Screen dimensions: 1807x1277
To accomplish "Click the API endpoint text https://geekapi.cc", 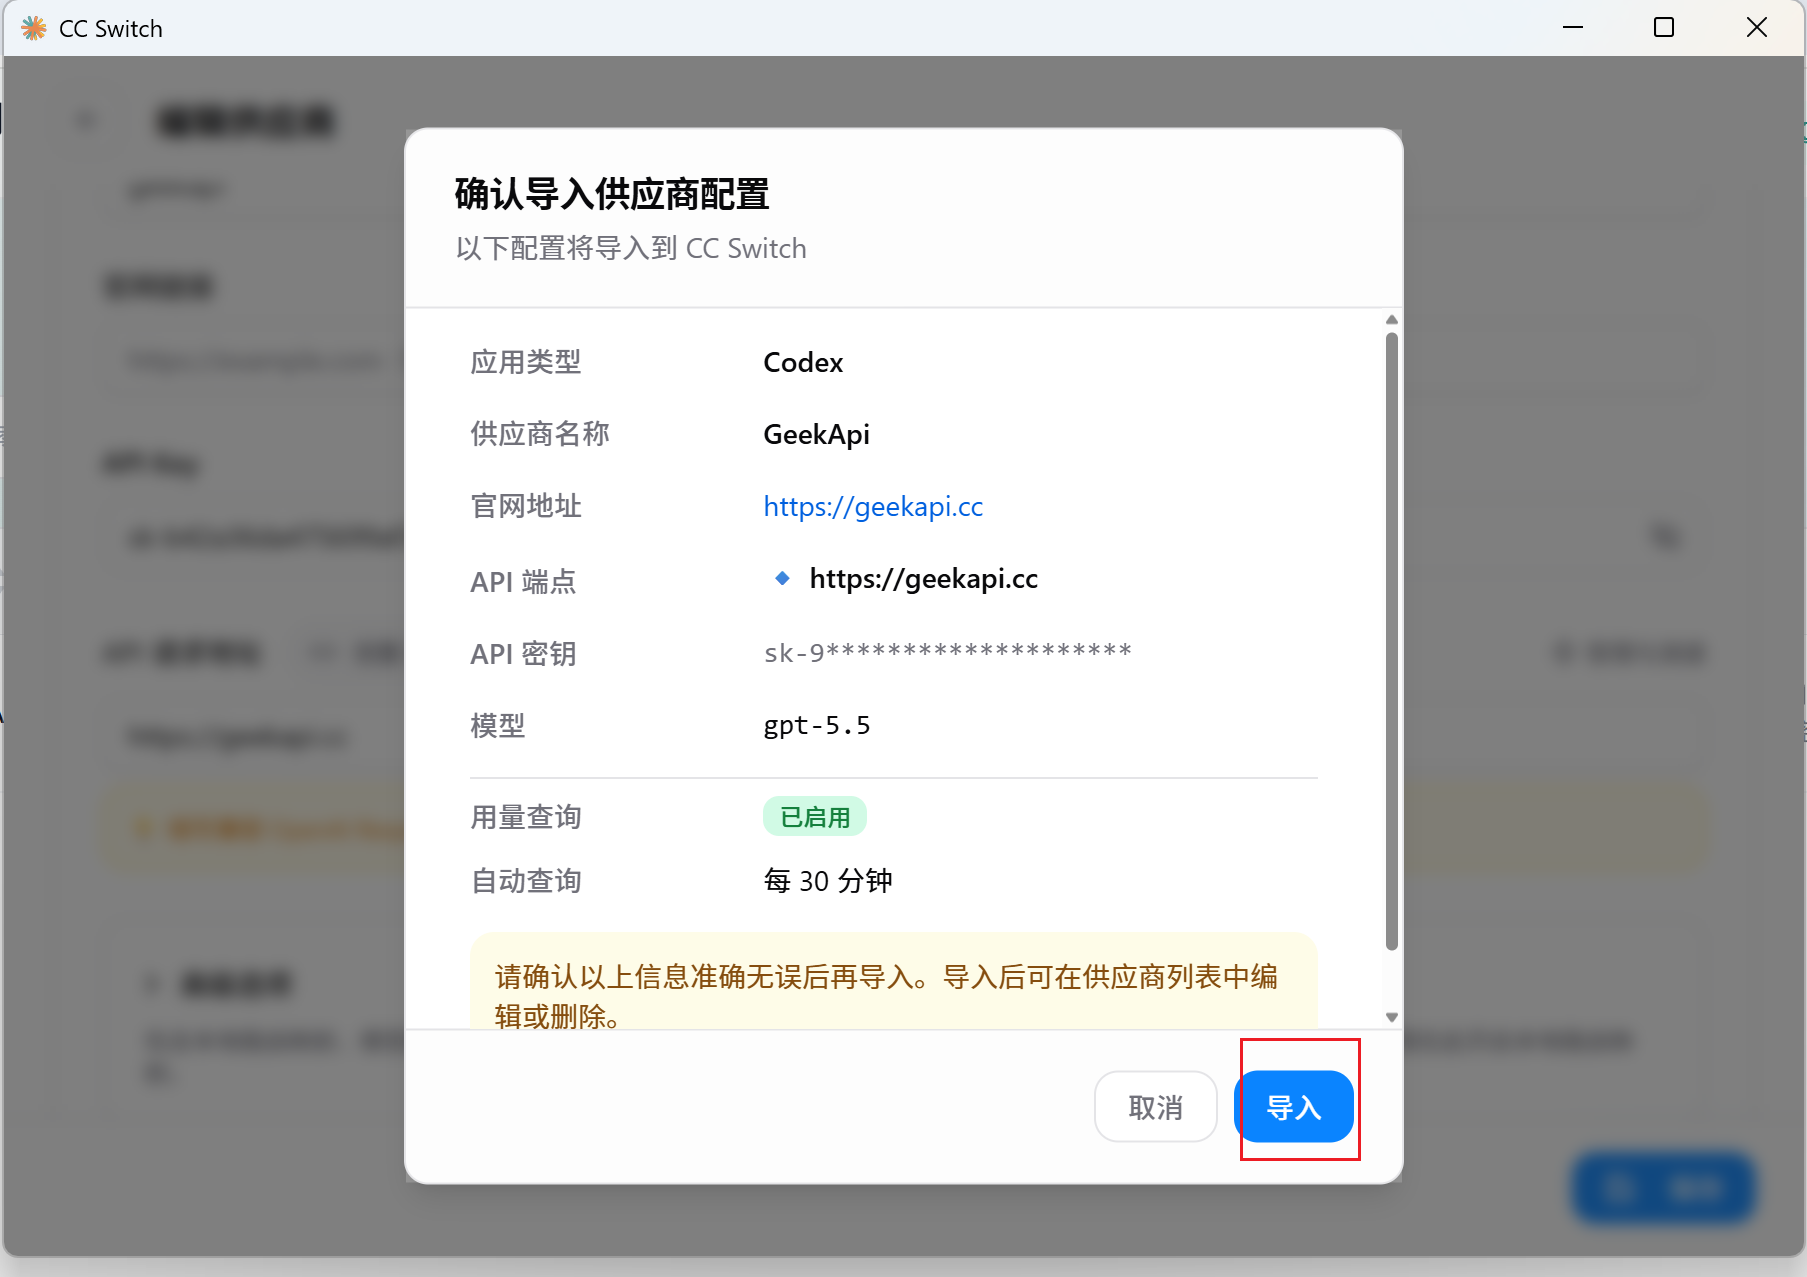I will pyautogui.click(x=923, y=579).
